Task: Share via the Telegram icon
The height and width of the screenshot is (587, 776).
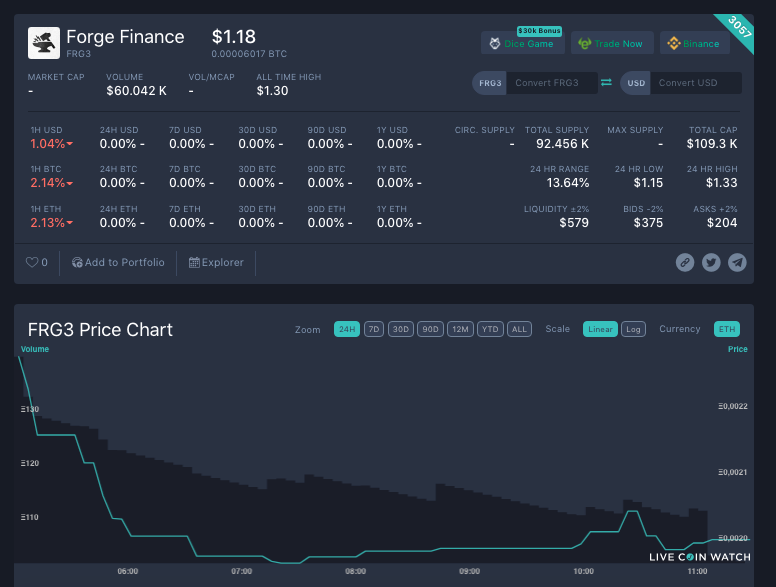Action: (737, 262)
